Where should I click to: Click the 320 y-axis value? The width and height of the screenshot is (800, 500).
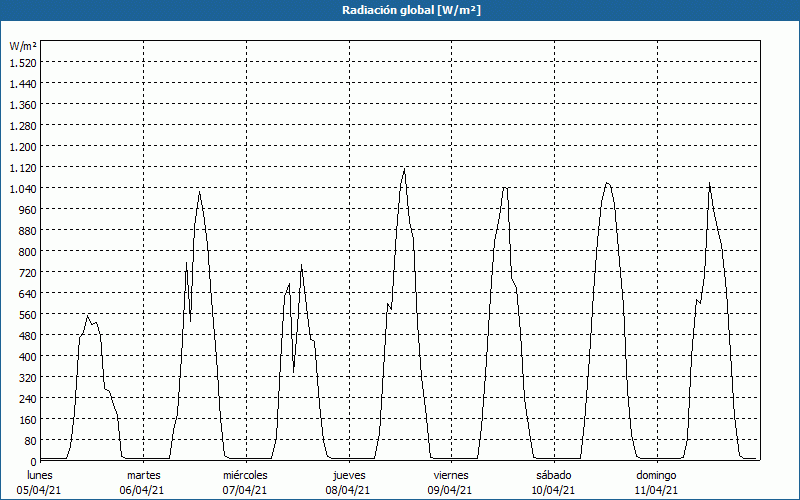tap(28, 378)
